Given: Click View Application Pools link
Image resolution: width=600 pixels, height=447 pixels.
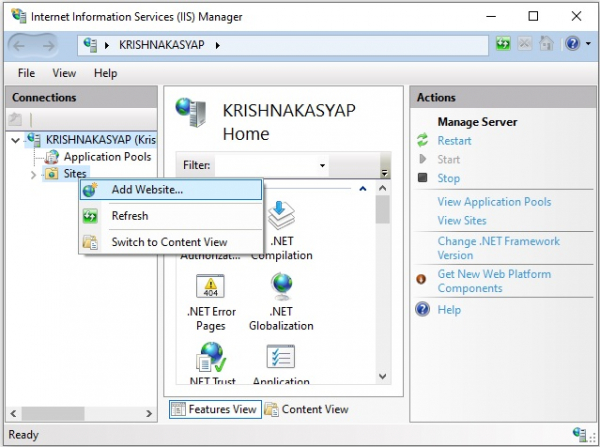Looking at the screenshot, I should 494,202.
